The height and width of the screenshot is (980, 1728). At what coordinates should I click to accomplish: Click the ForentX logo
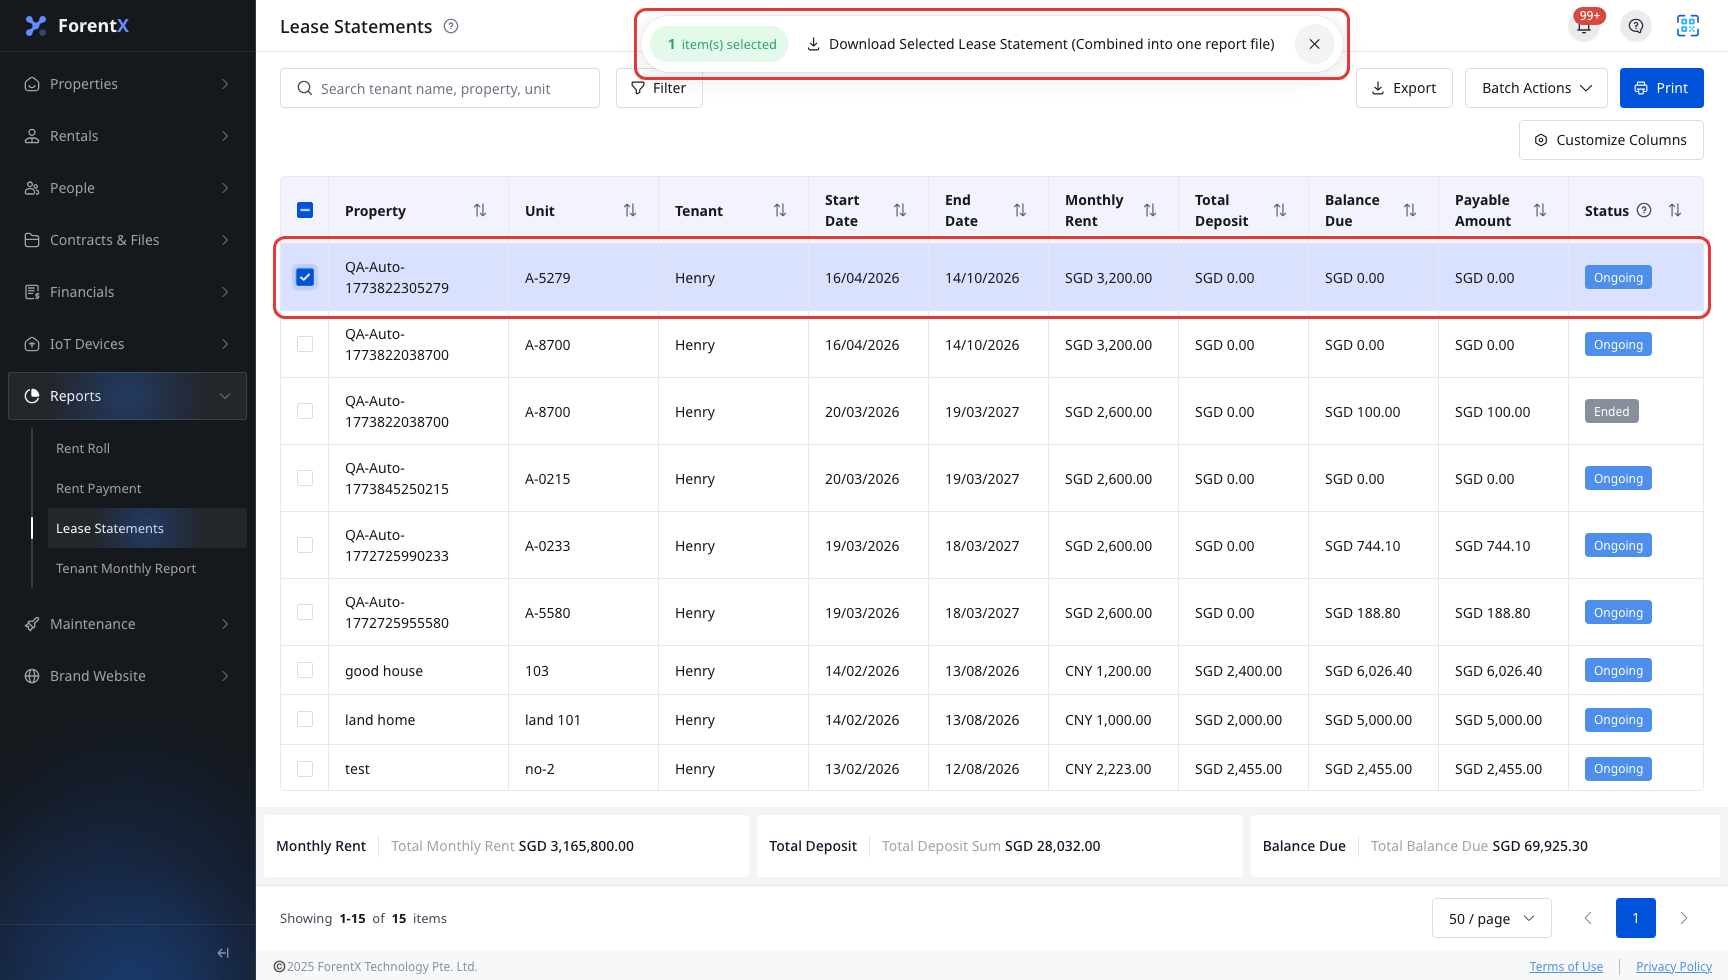pos(77,26)
